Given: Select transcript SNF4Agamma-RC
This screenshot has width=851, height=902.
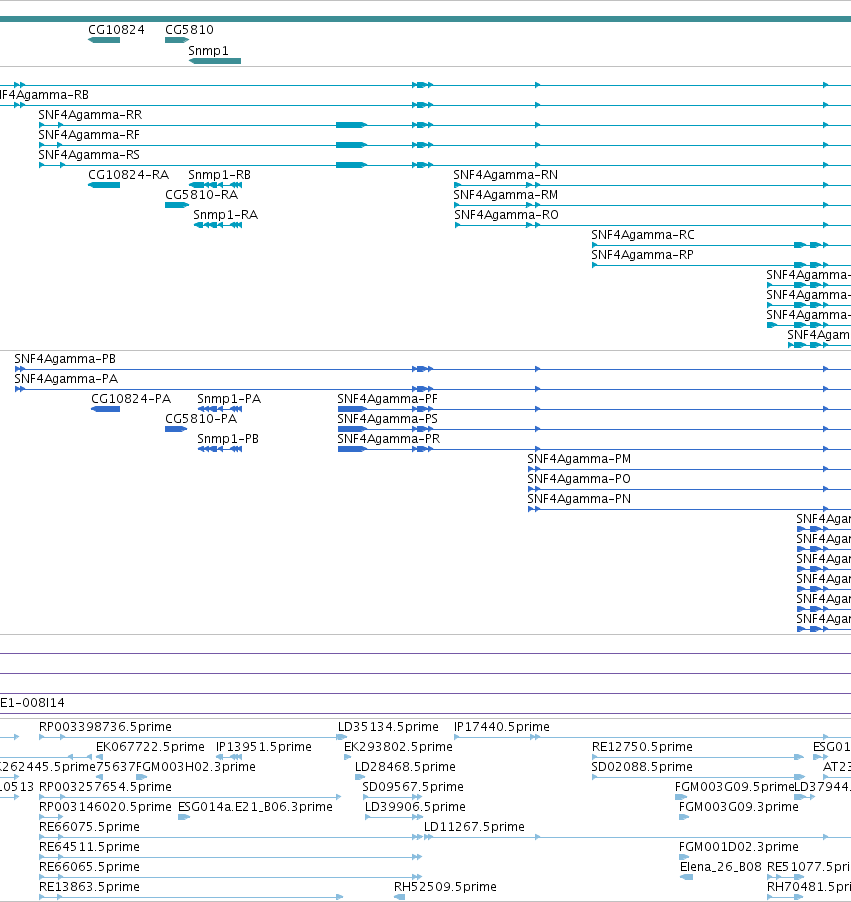Looking at the screenshot, I should pyautogui.click(x=643, y=235).
